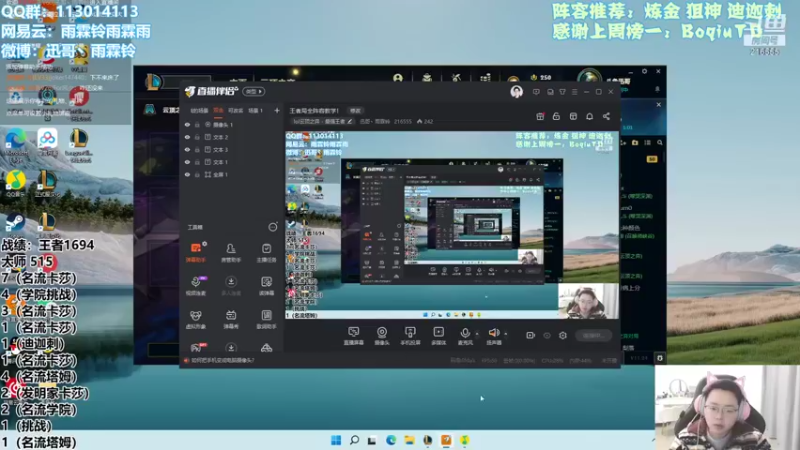
Task: Switch to the first scene tab
Action: click(199, 111)
